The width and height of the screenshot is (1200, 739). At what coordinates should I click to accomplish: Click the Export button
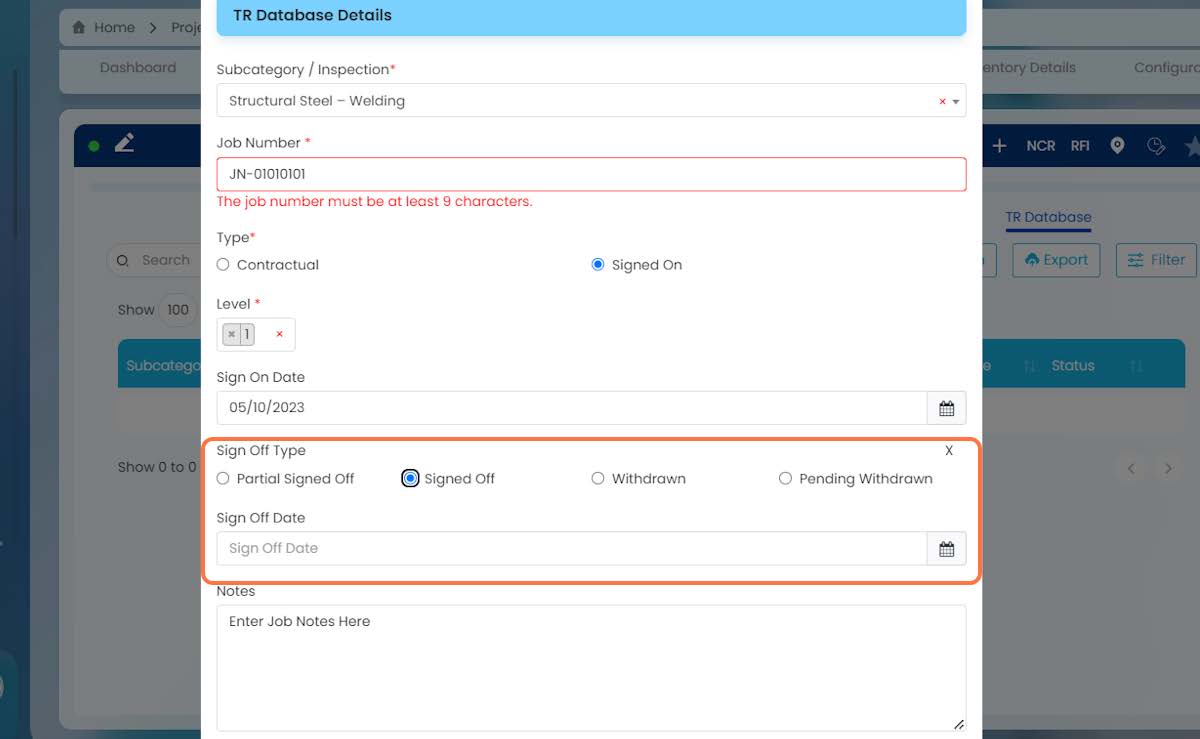point(1056,260)
